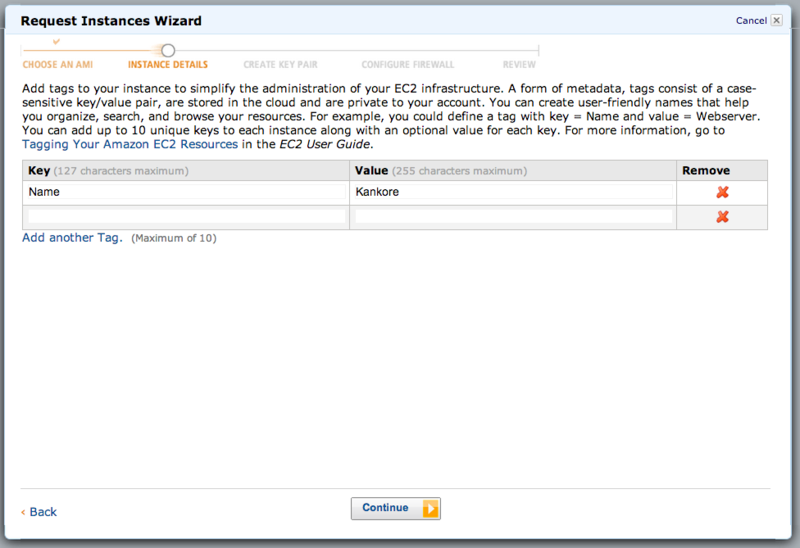Select the Choose an AMI step
The height and width of the screenshot is (548, 800).
[x=58, y=65]
